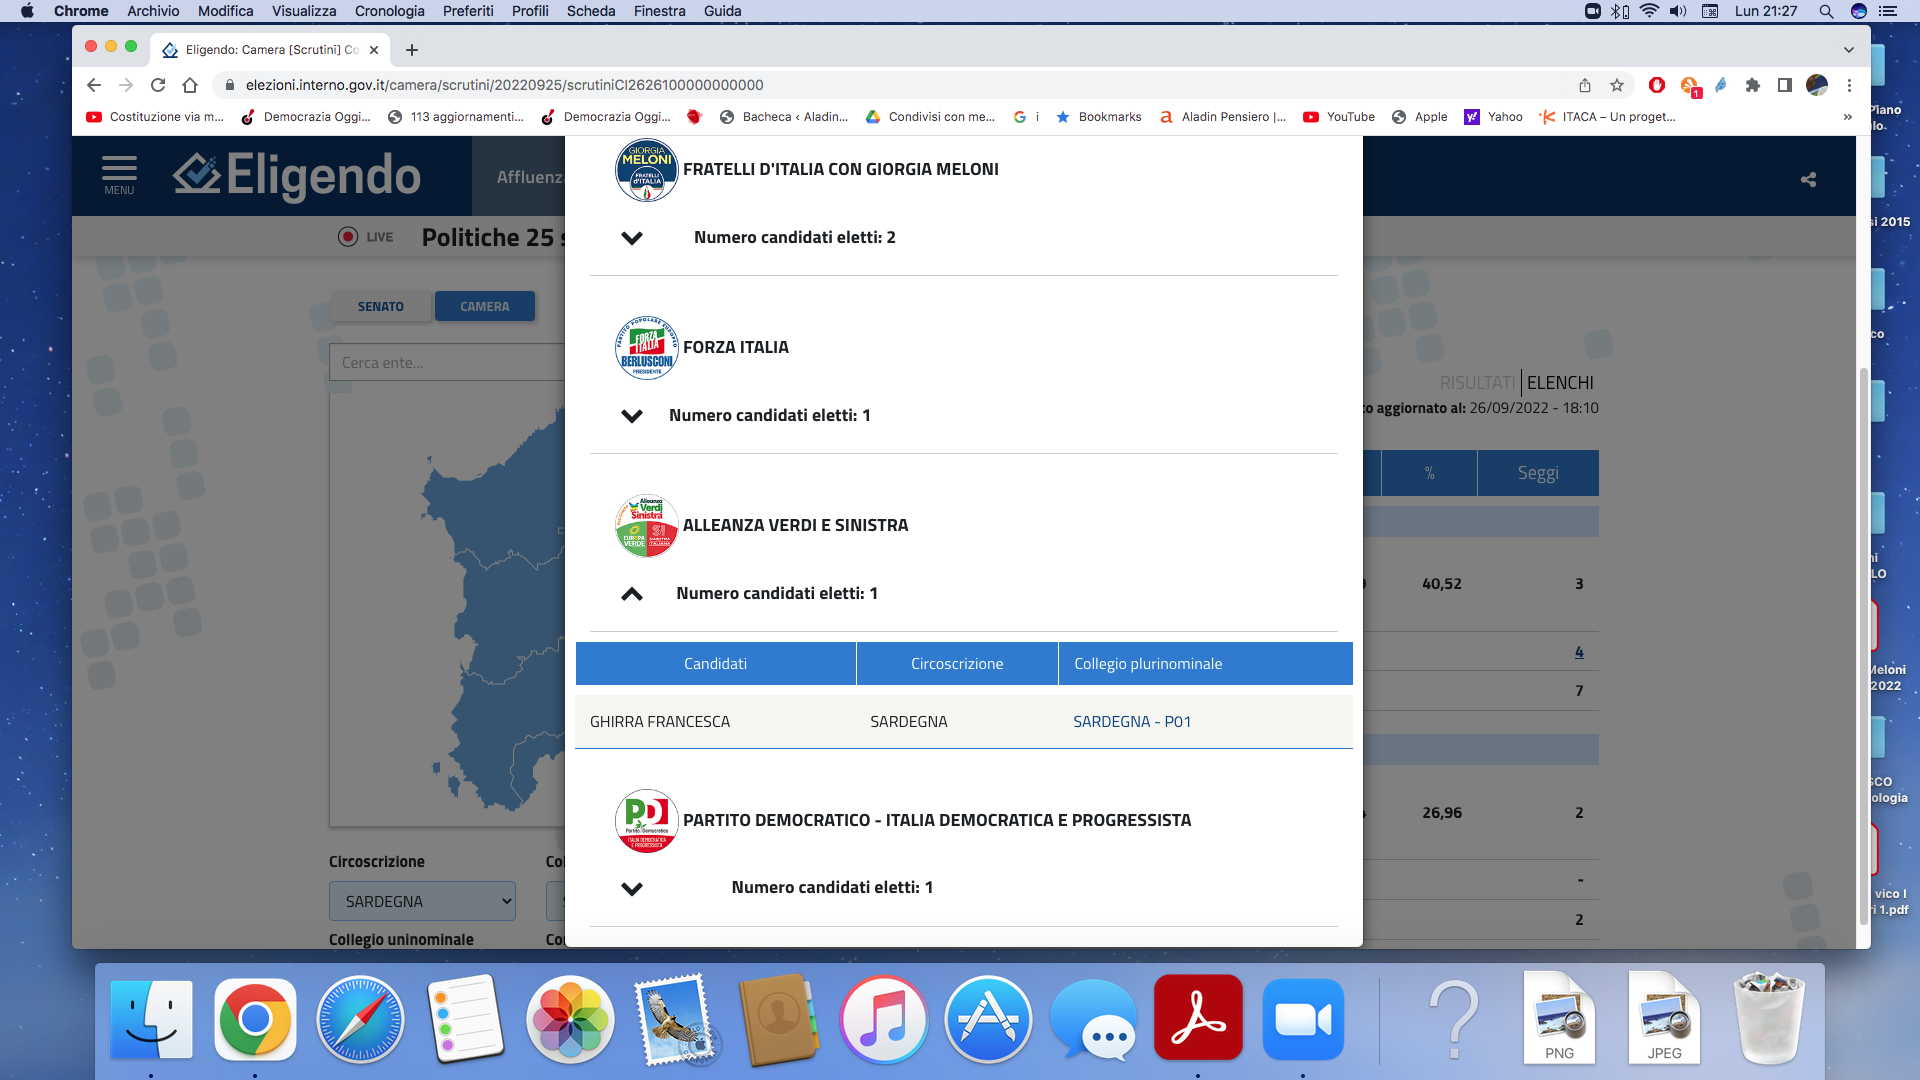Image resolution: width=1920 pixels, height=1080 pixels.
Task: Expand Forza Italia elected candidates
Action: coord(632,416)
